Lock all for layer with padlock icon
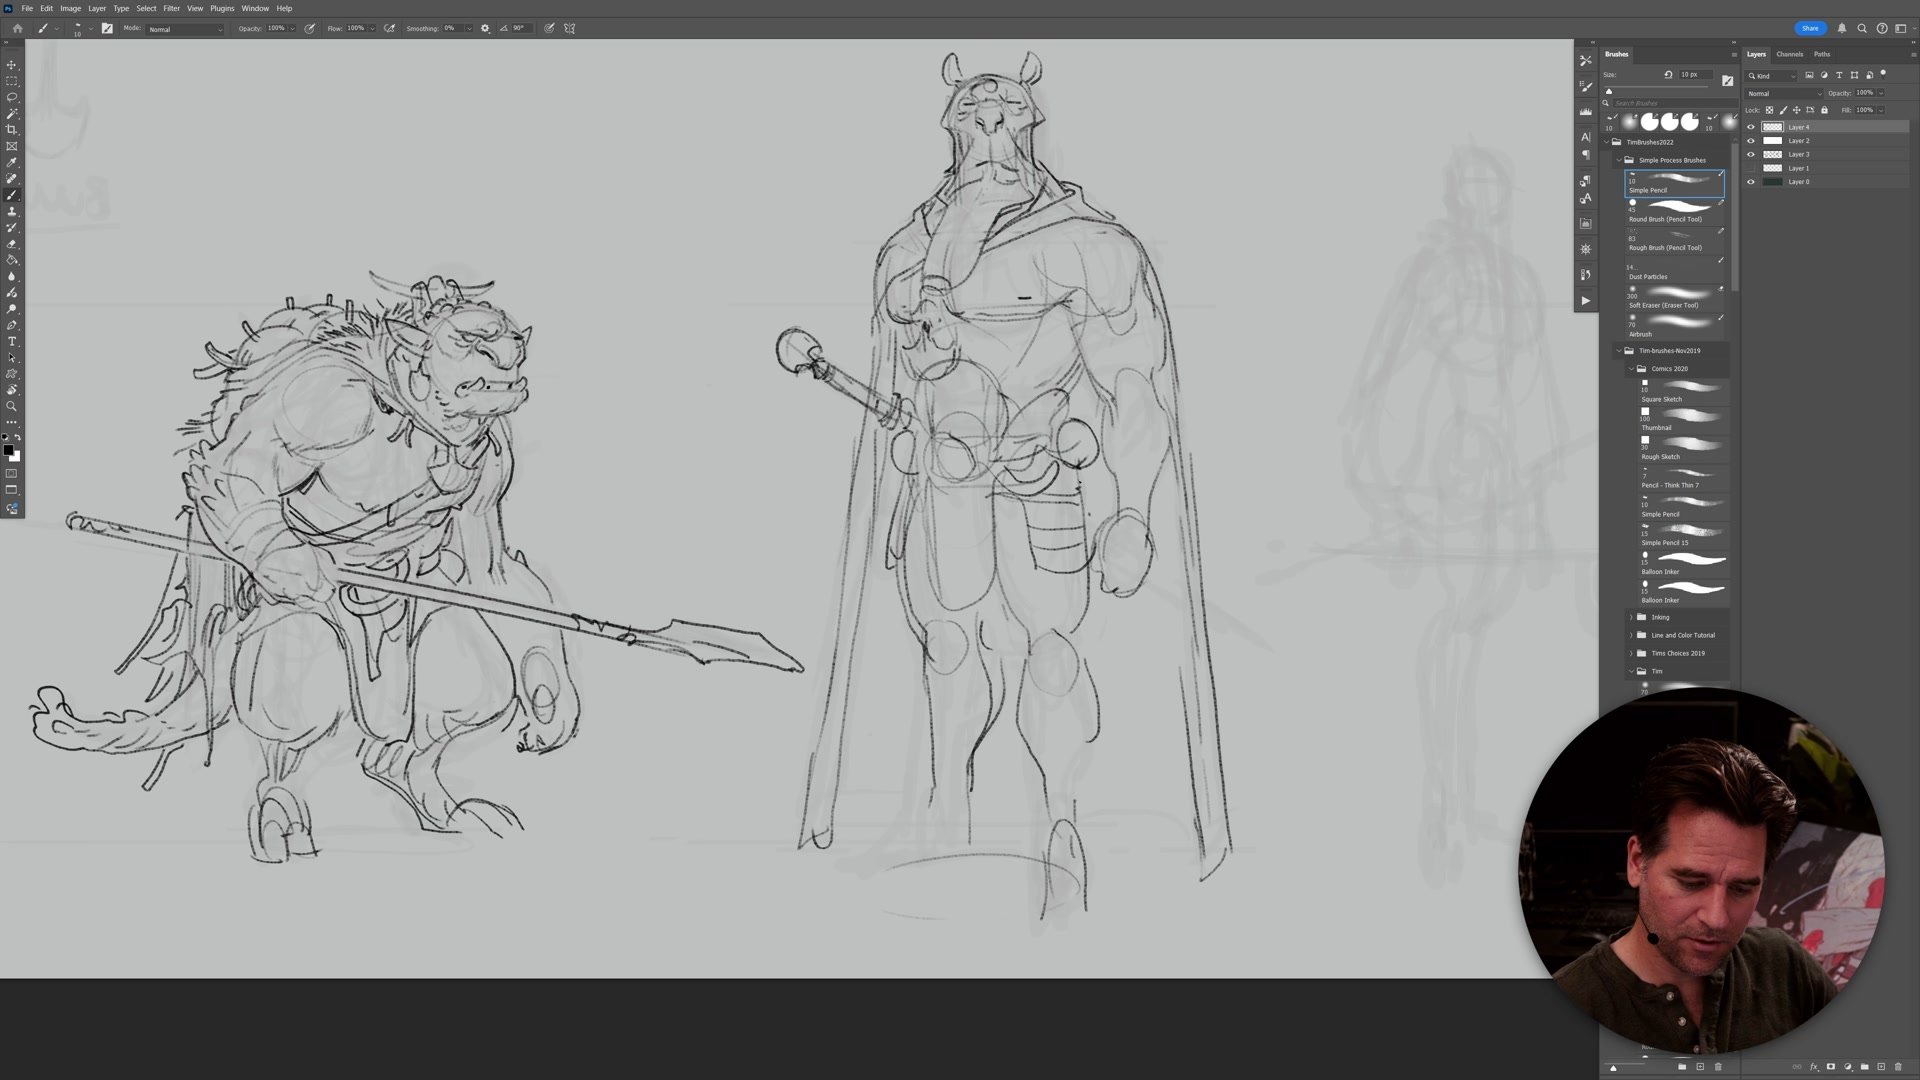The width and height of the screenshot is (1920, 1080). coord(1824,110)
